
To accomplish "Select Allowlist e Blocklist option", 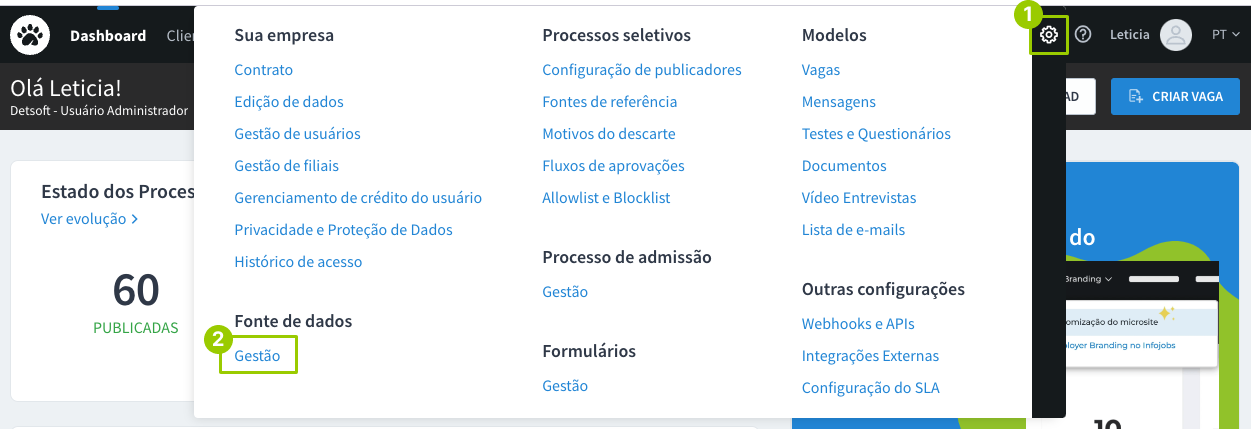I will tap(606, 198).
